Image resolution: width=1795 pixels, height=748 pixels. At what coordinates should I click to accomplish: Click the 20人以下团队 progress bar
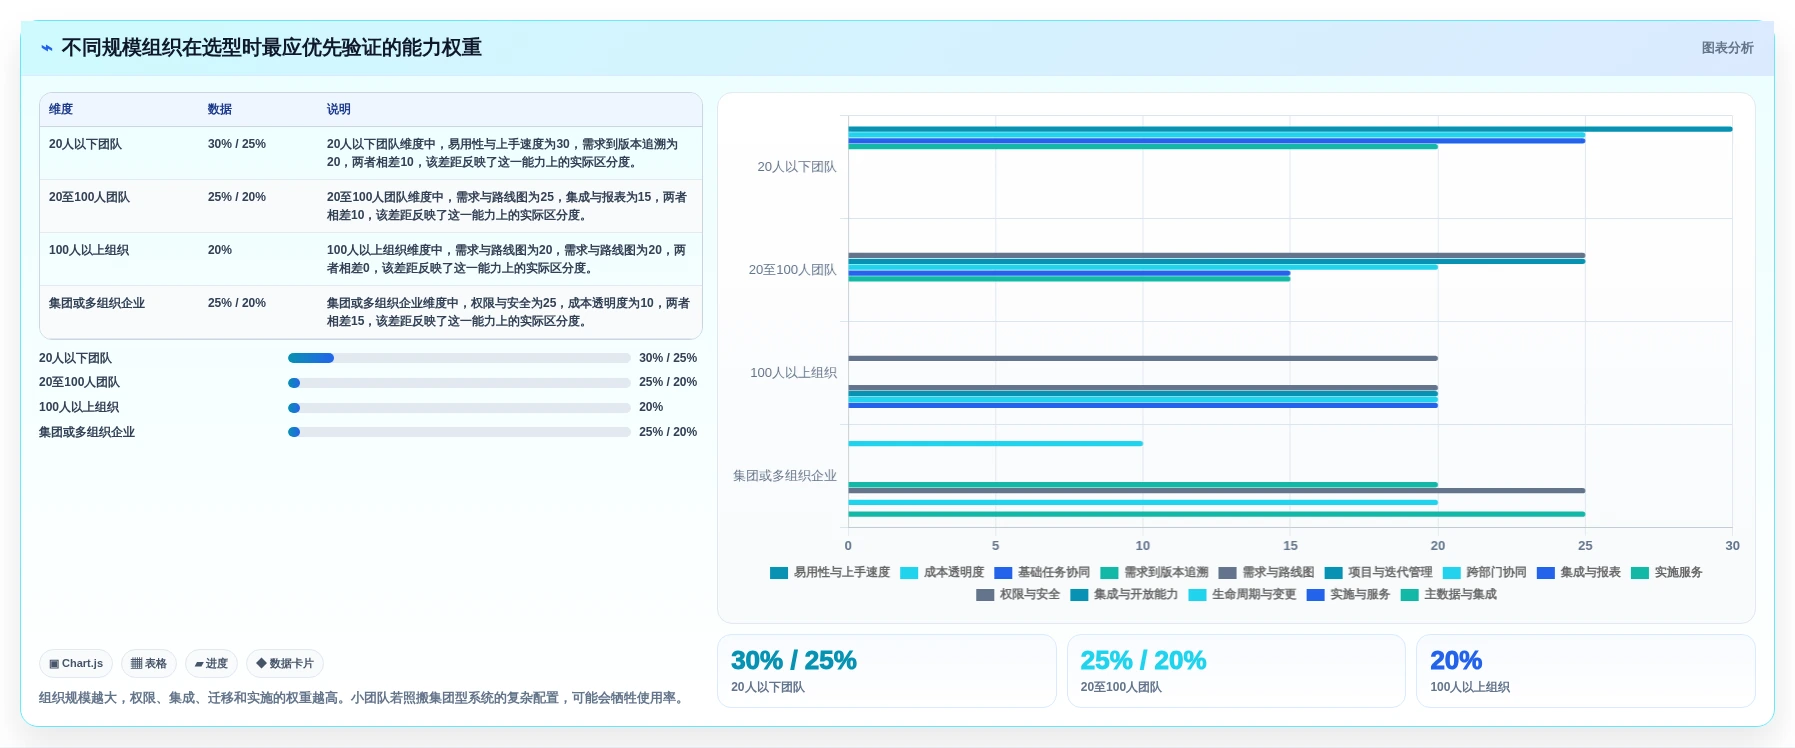coord(459,358)
